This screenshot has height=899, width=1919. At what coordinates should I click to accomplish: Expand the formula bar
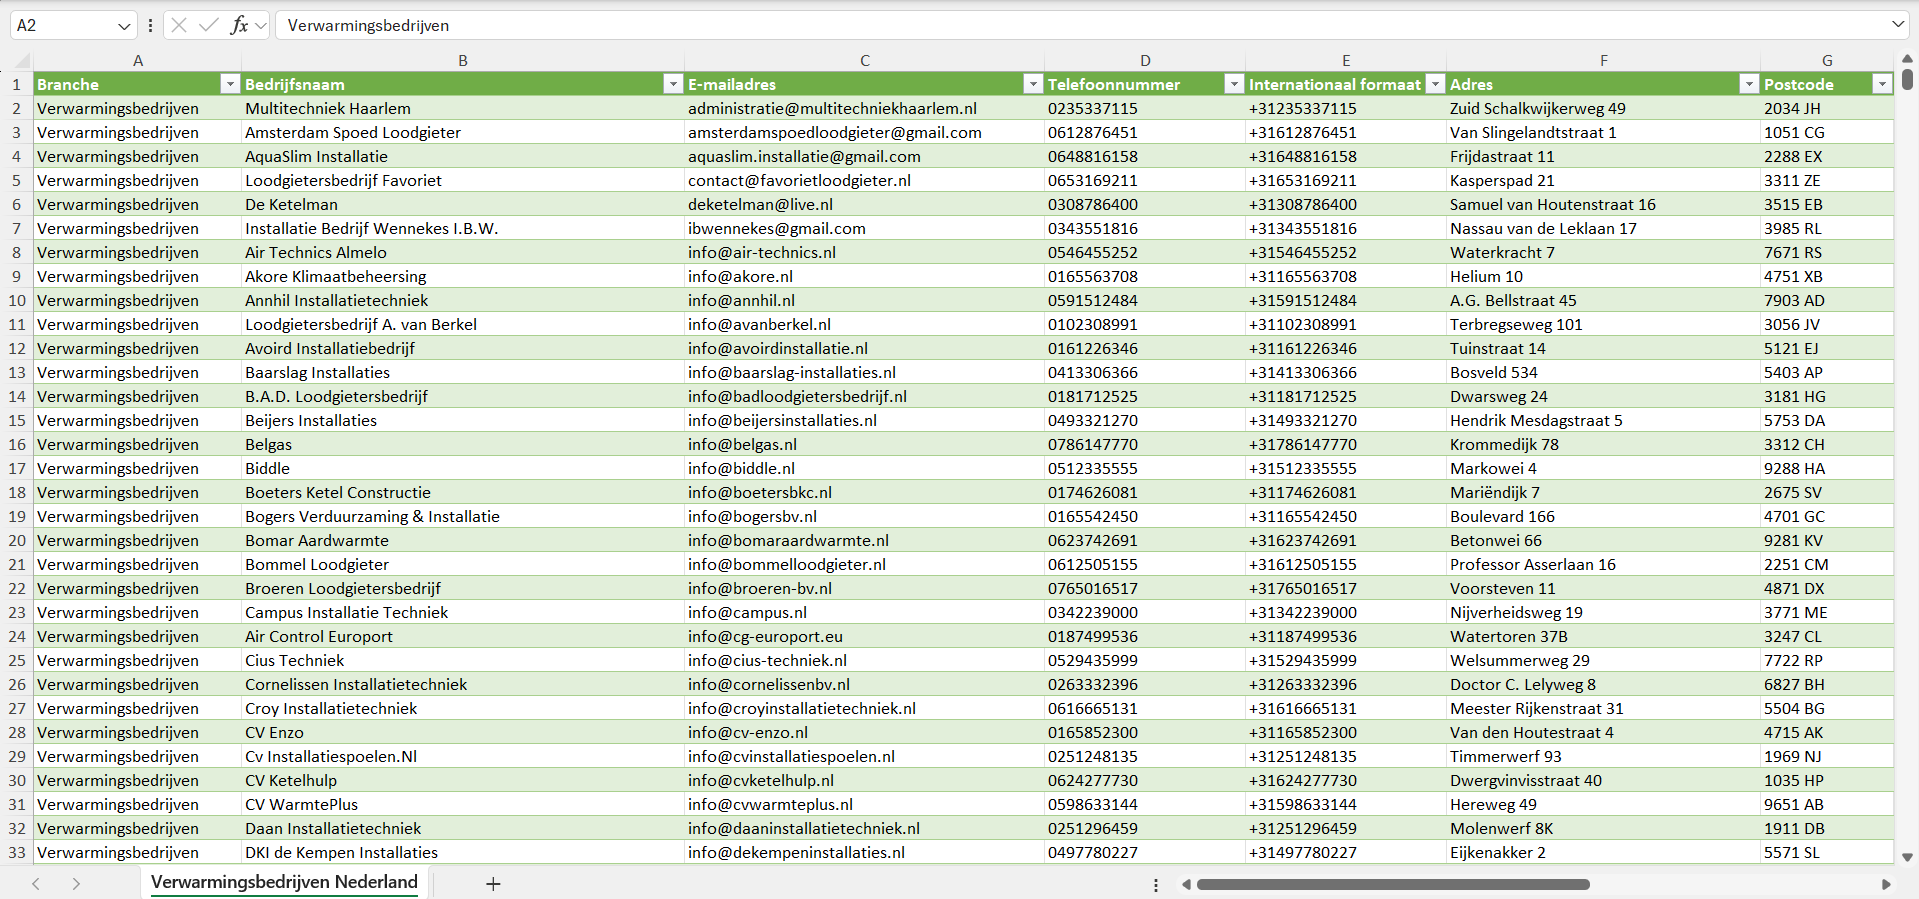pyautogui.click(x=1897, y=25)
